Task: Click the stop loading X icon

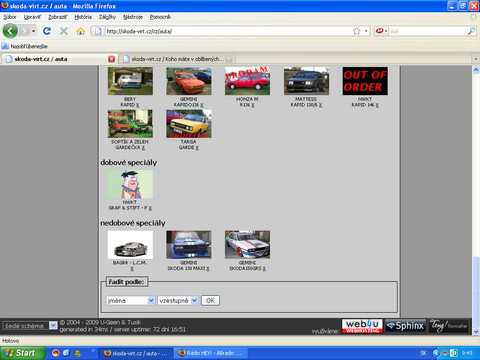Action: pyautogui.click(x=64, y=31)
